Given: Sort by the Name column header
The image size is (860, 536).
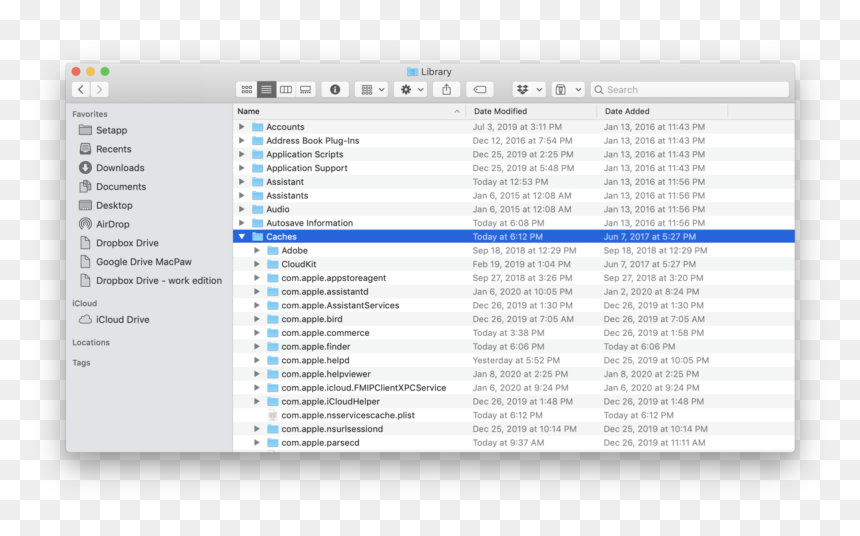Looking at the screenshot, I should 349,111.
